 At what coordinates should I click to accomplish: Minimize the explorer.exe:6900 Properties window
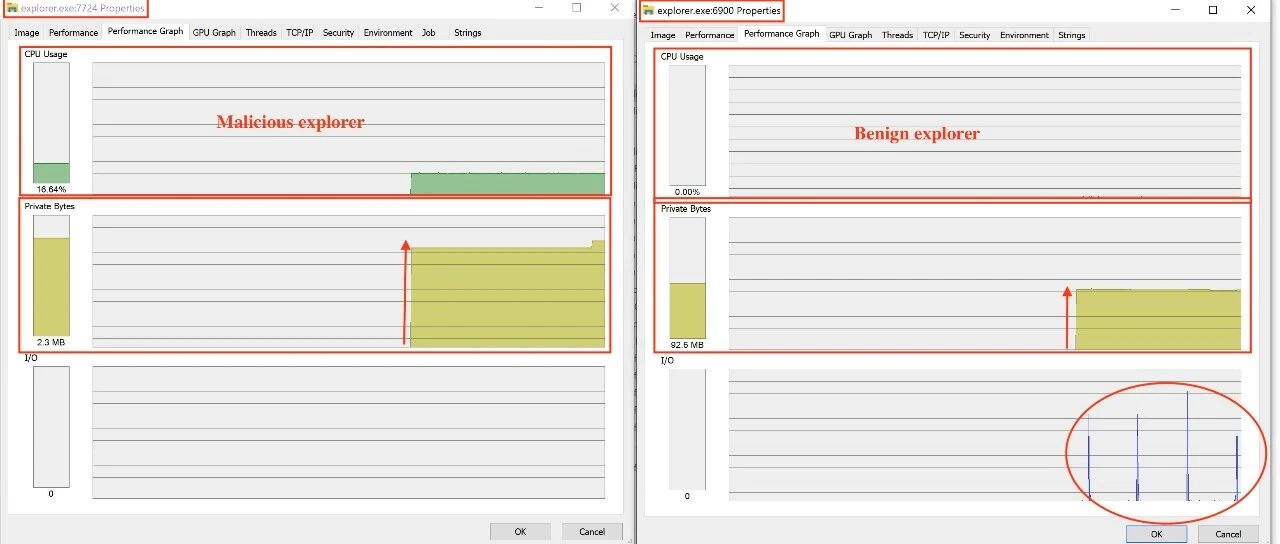[x=1176, y=10]
